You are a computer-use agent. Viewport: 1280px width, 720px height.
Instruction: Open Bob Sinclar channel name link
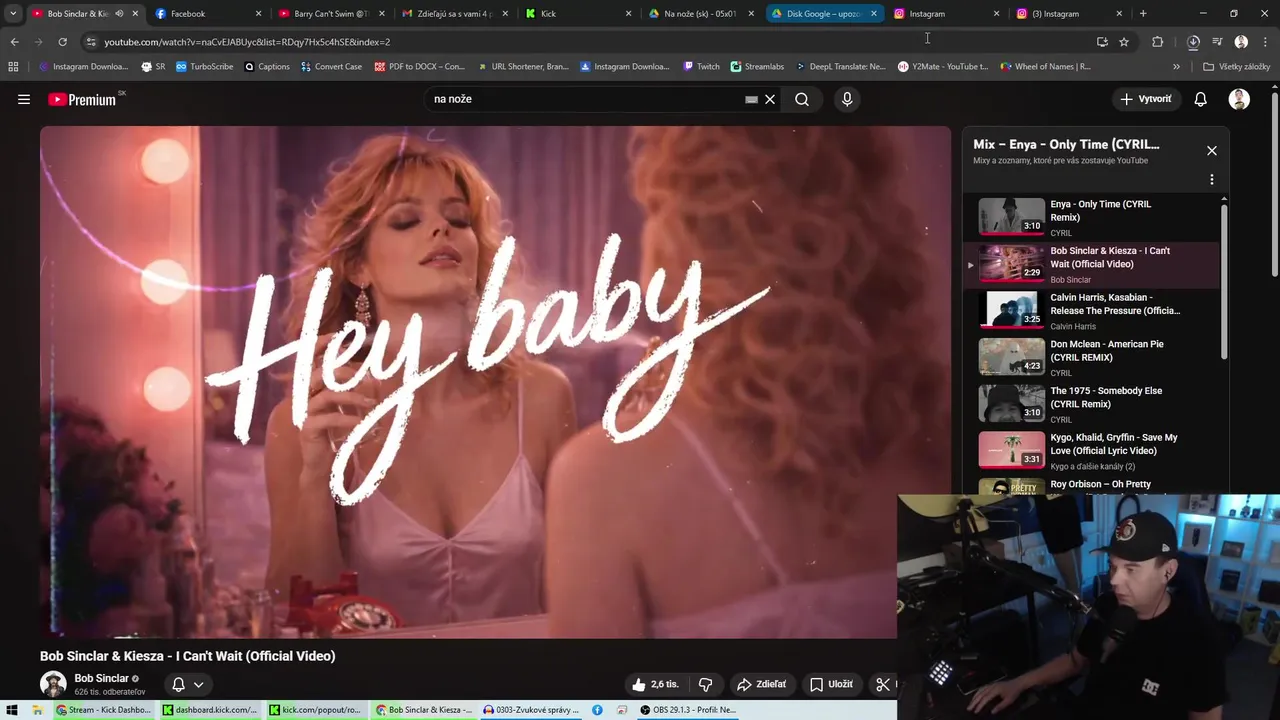pyautogui.click(x=101, y=678)
